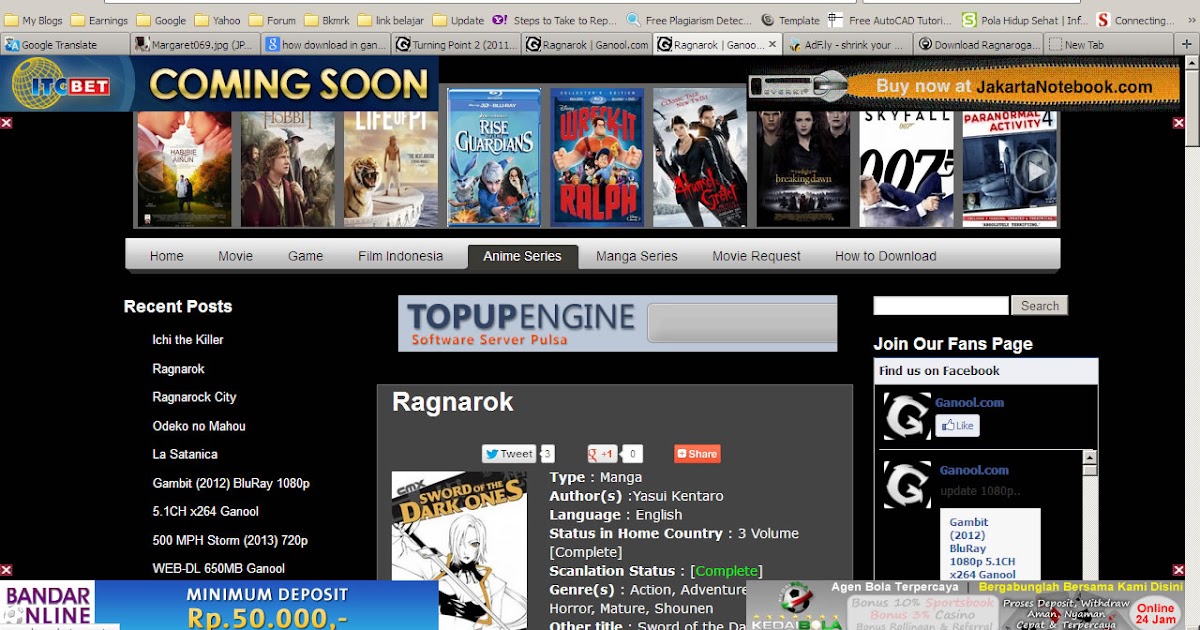Open the Forum bookmark folder
Screen dimensions: 1200x630
(272, 20)
